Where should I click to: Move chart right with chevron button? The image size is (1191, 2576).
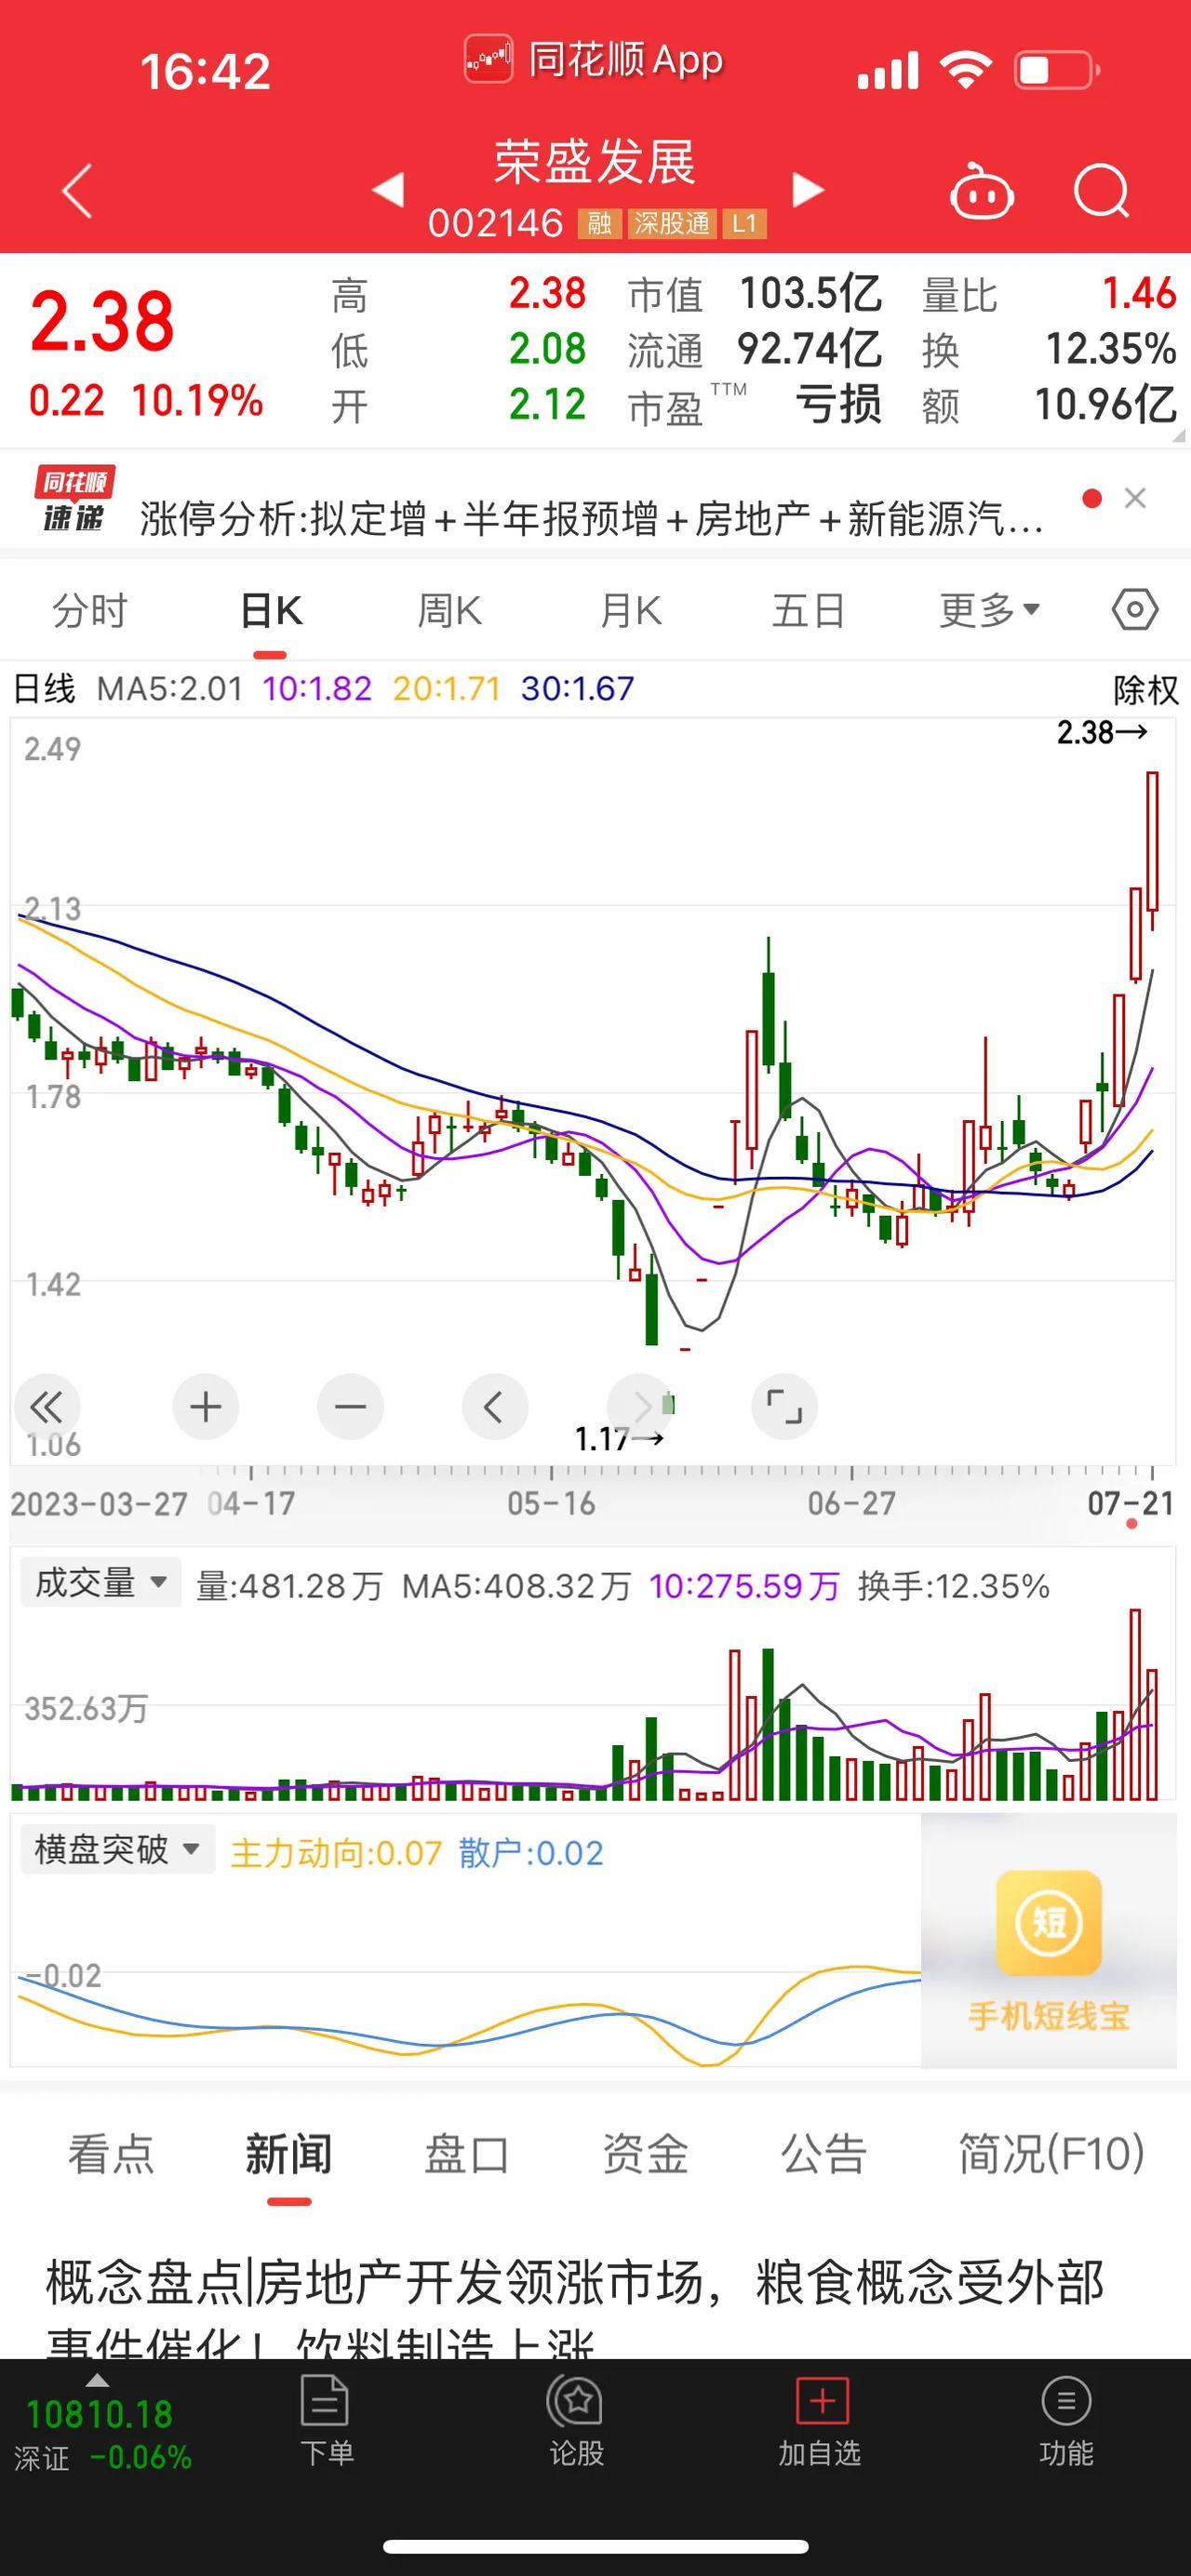click(640, 1407)
